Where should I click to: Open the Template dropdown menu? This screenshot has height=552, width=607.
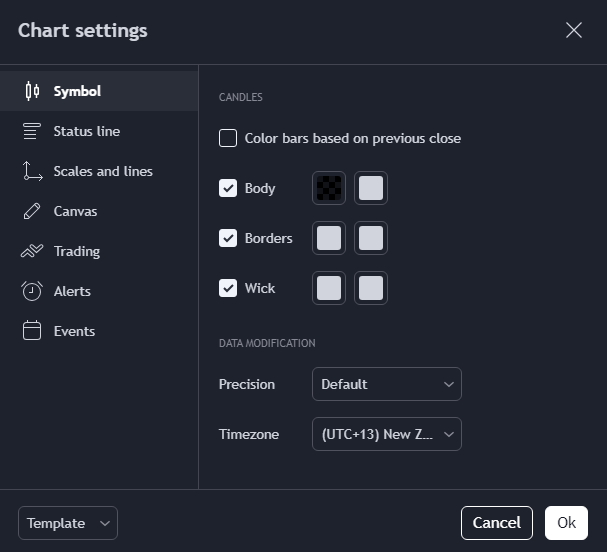tap(68, 523)
